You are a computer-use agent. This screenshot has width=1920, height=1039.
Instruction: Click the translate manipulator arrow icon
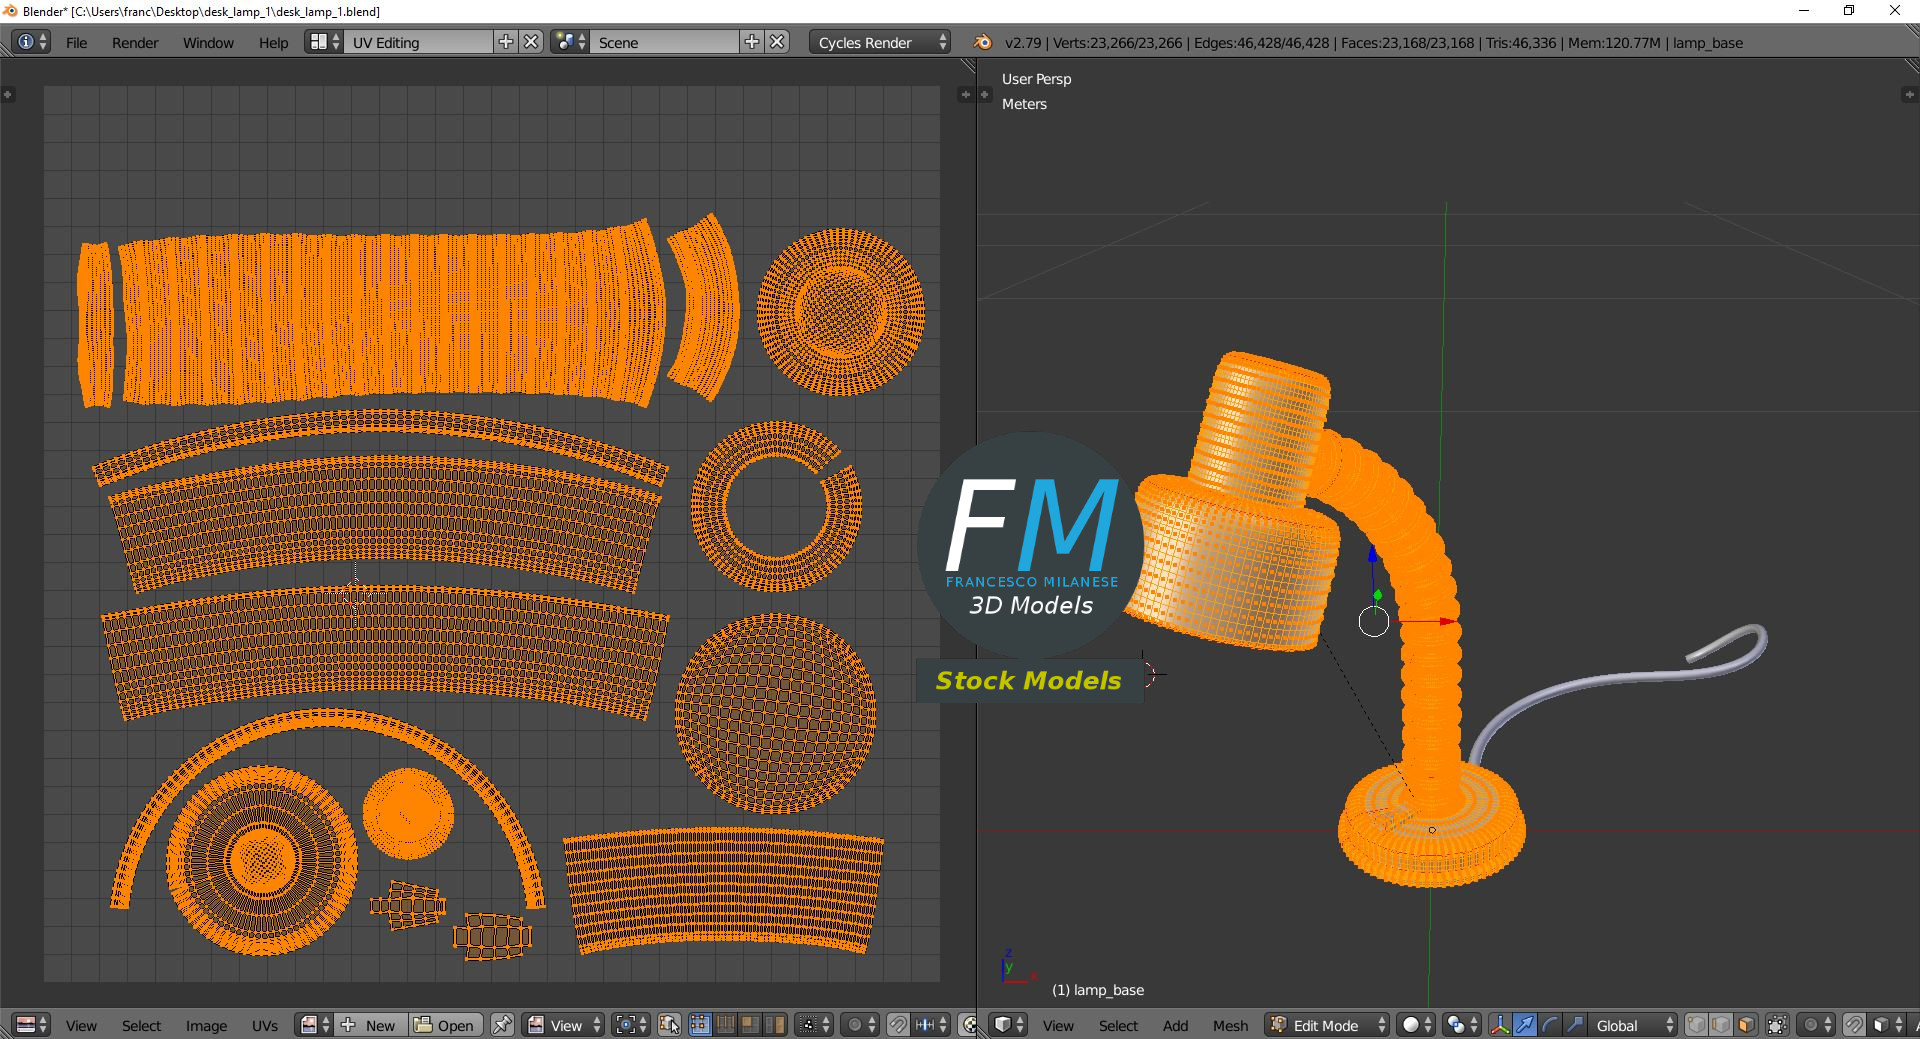pyautogui.click(x=1525, y=1025)
